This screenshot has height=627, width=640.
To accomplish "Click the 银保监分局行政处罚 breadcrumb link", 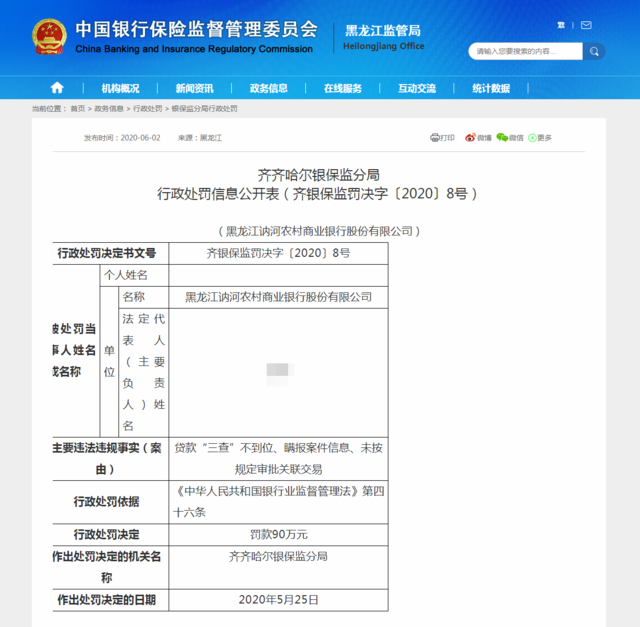I will [x=205, y=108].
